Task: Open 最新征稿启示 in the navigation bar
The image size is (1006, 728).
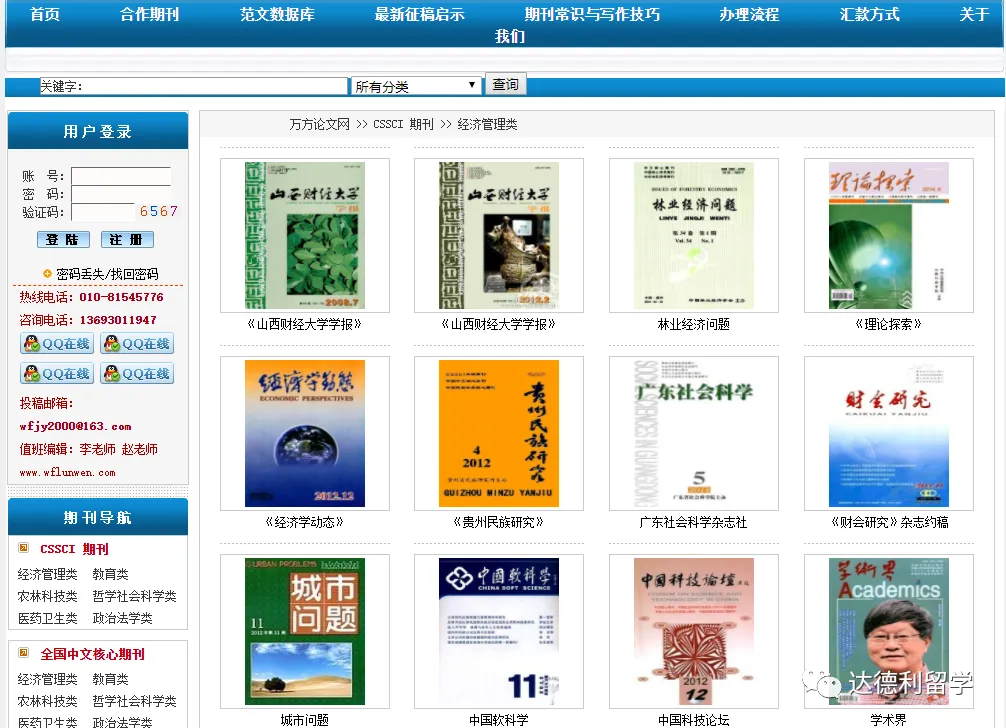Action: point(420,14)
